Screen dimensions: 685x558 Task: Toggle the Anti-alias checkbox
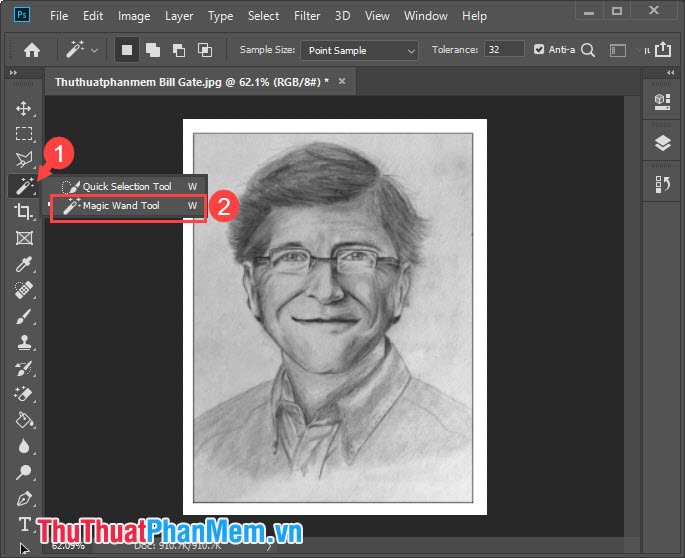539,49
